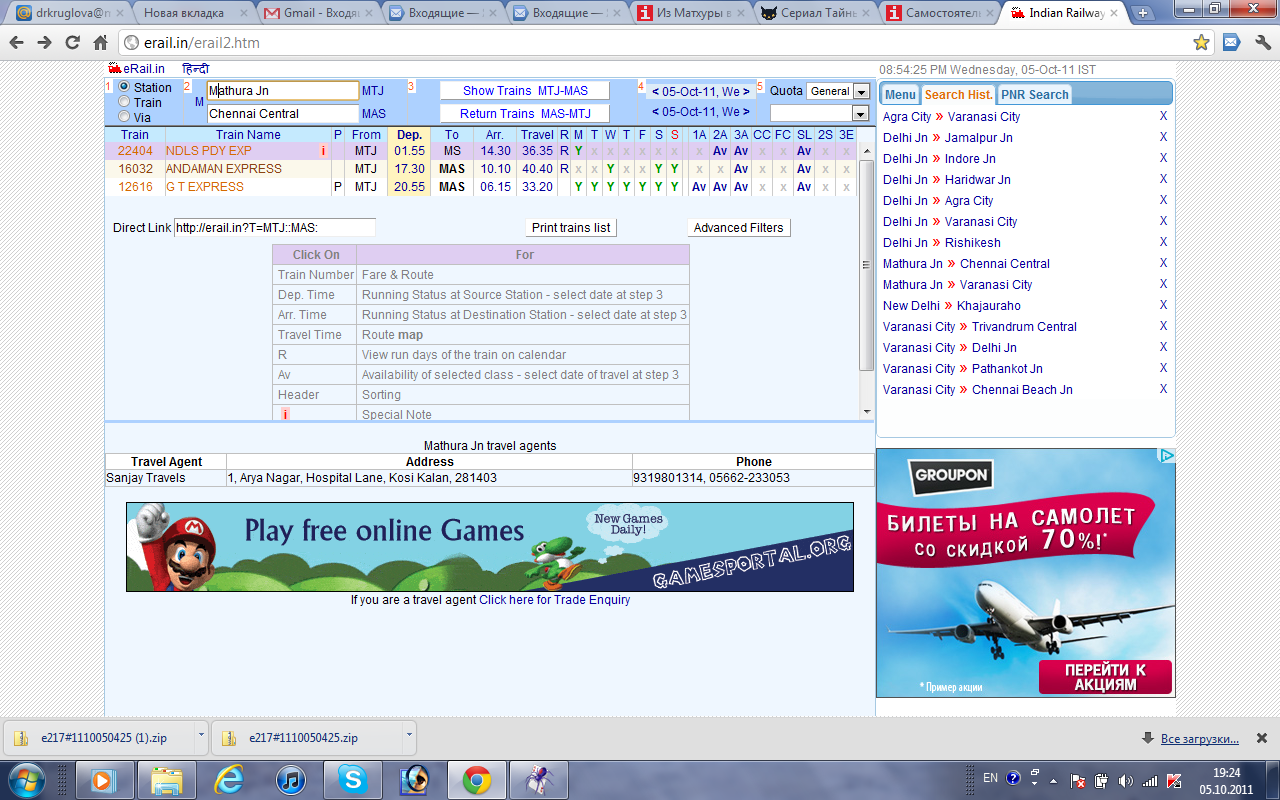
Task: Expand the empty dropdown below Quota
Action: pos(860,114)
